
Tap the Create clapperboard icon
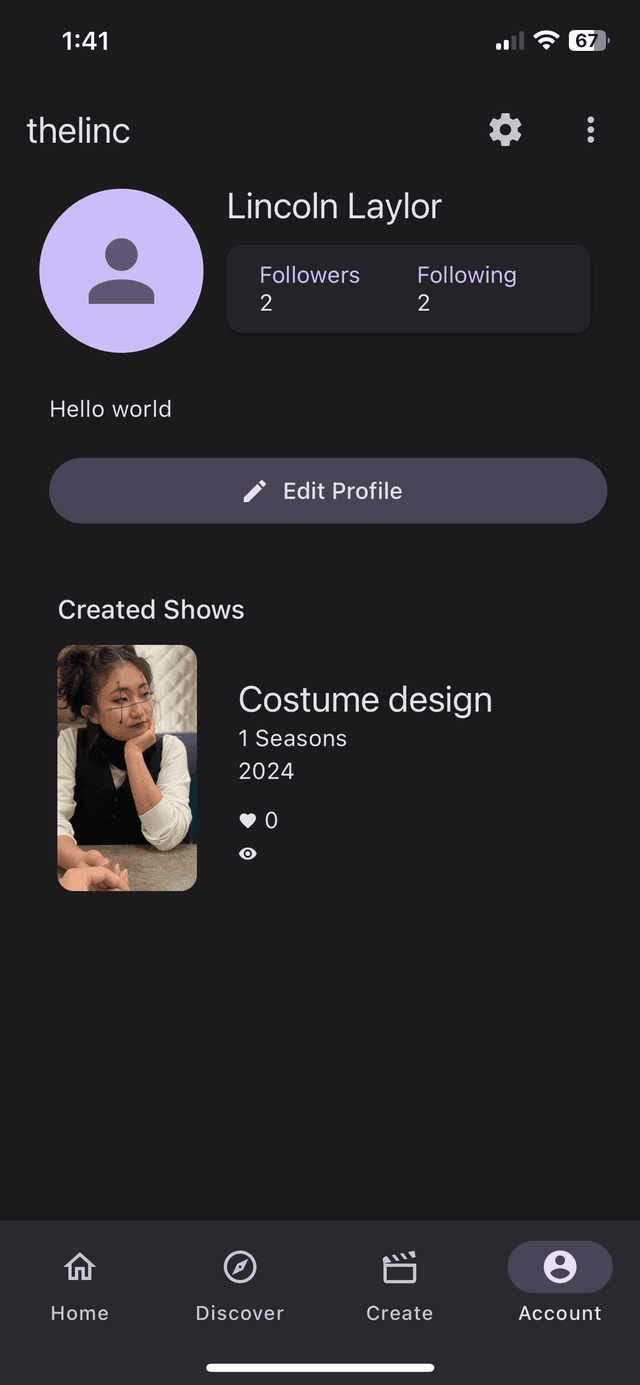click(400, 1268)
